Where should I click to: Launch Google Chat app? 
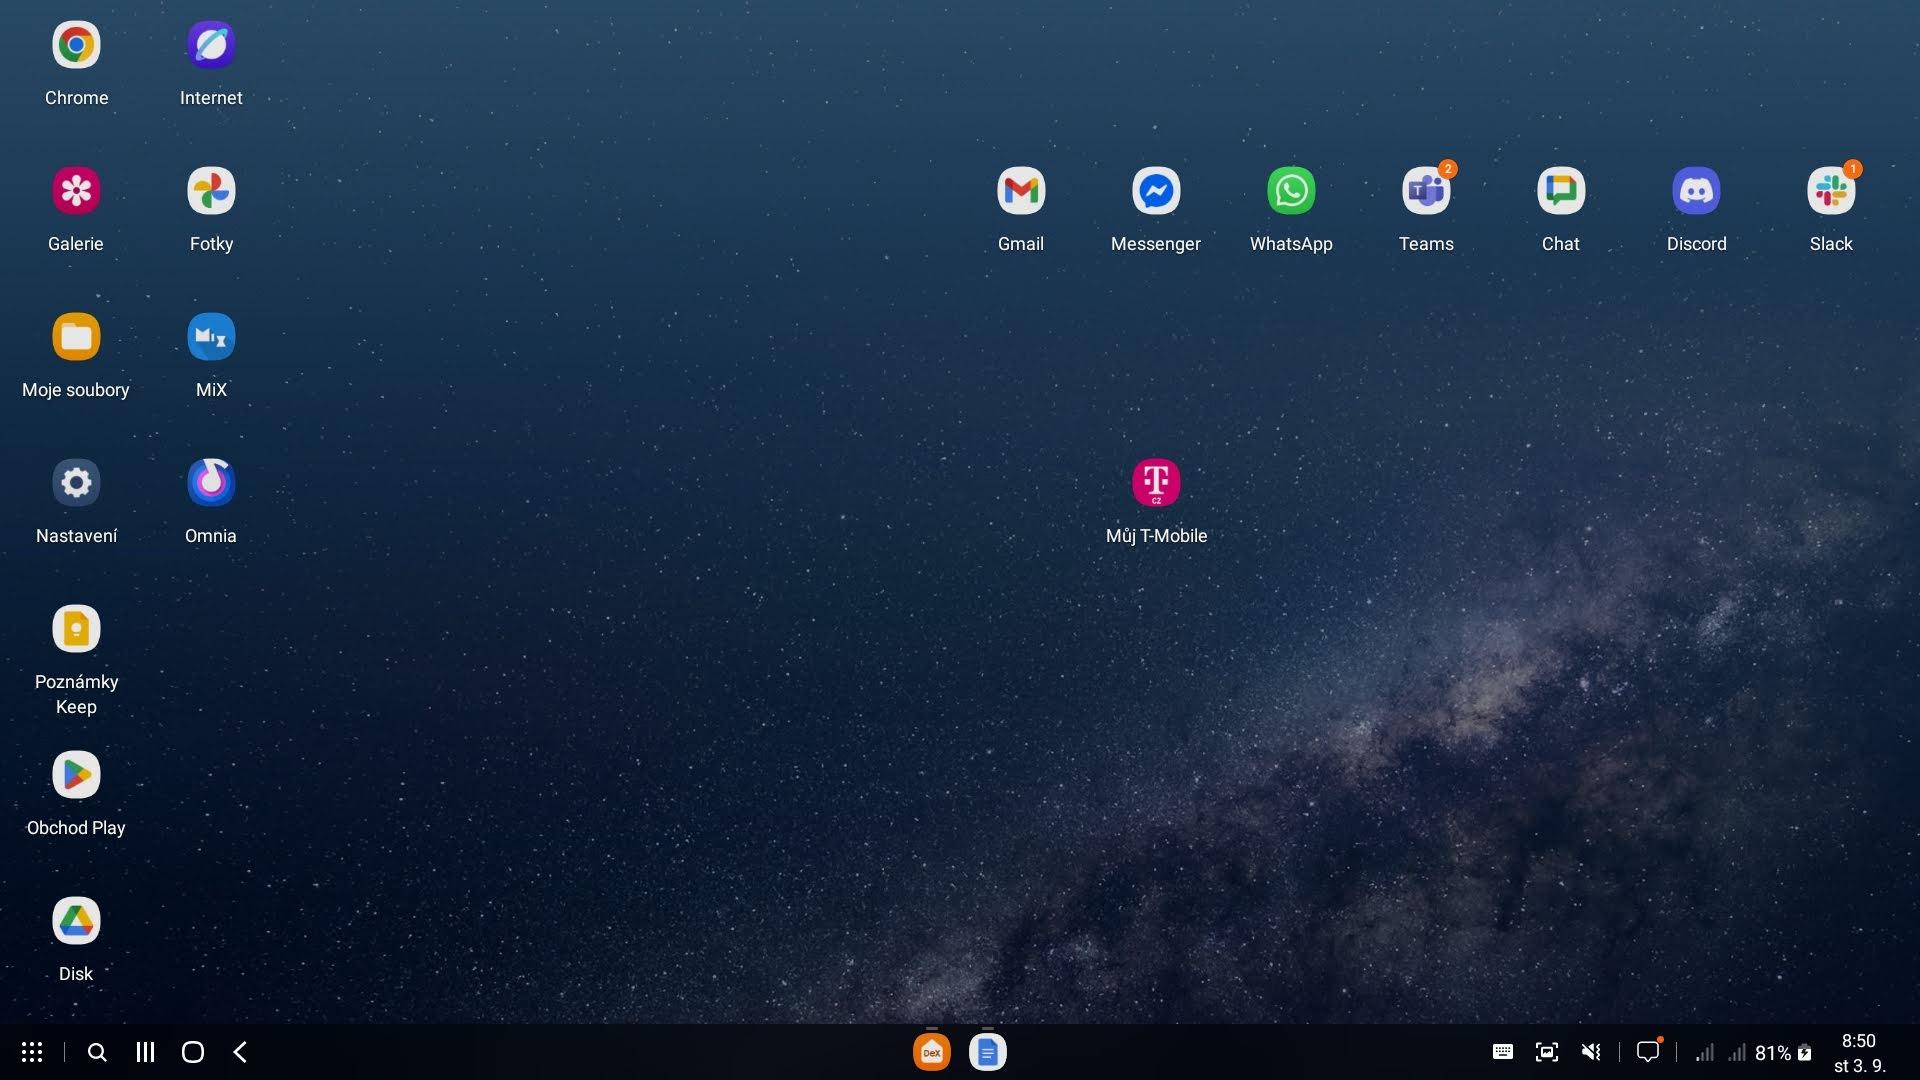coord(1561,191)
